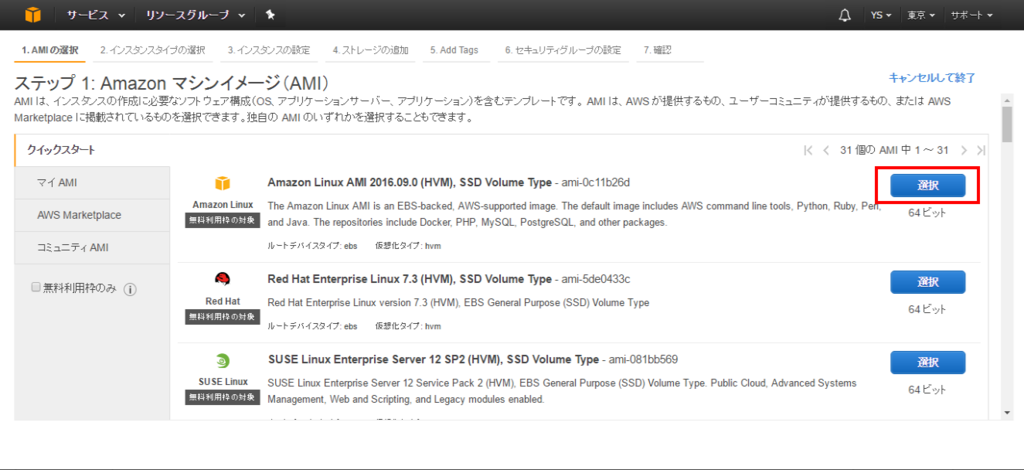The height and width of the screenshot is (470, 1024).
Task: Go to 4. ストレージの追加 tab
Action: click(x=370, y=50)
